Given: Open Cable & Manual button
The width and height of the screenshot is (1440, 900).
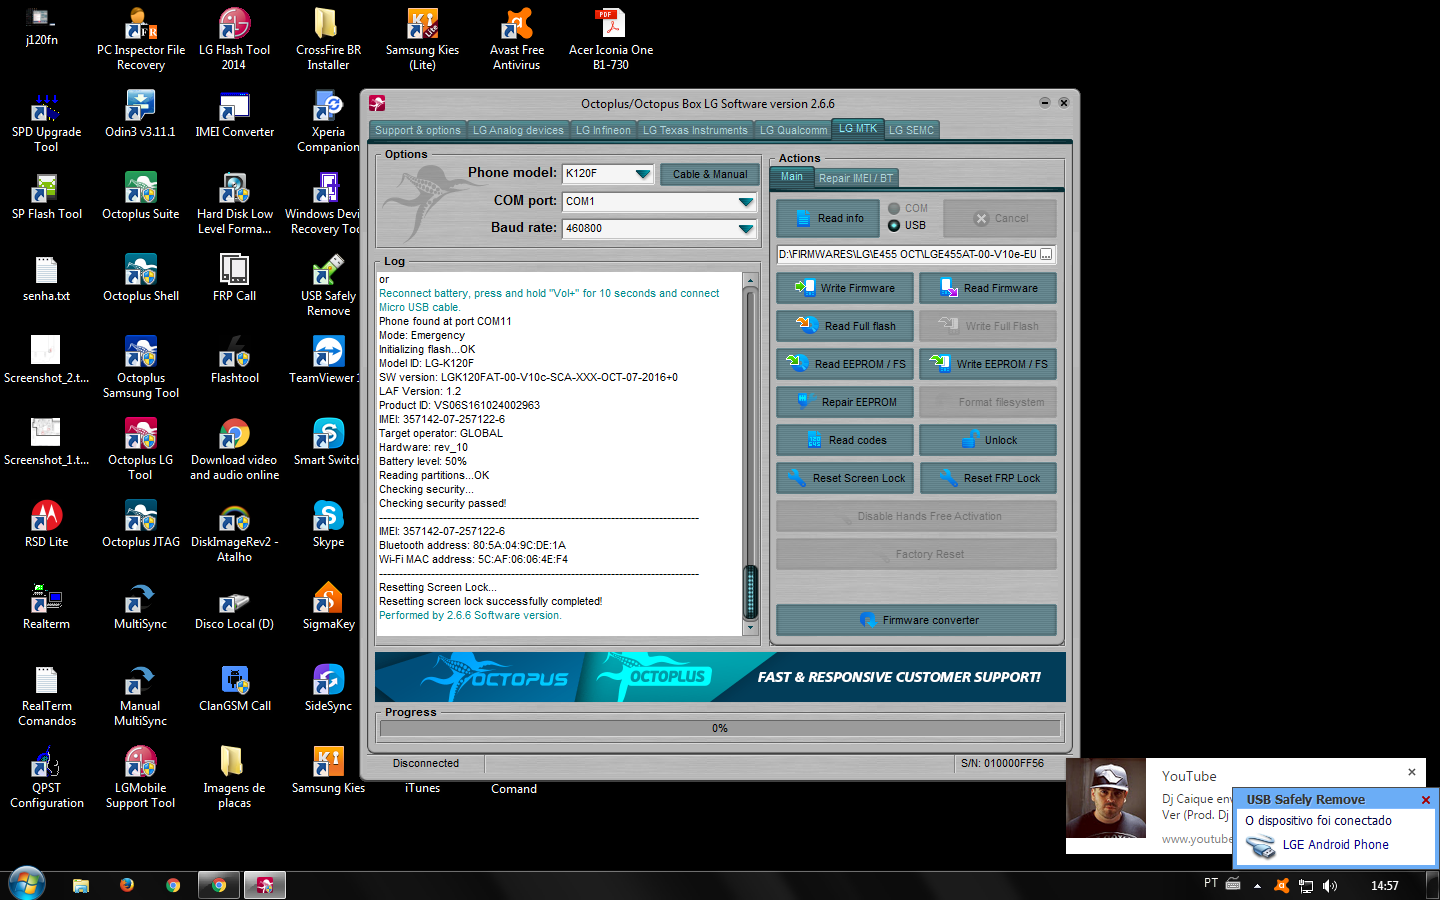Looking at the screenshot, I should [709, 174].
